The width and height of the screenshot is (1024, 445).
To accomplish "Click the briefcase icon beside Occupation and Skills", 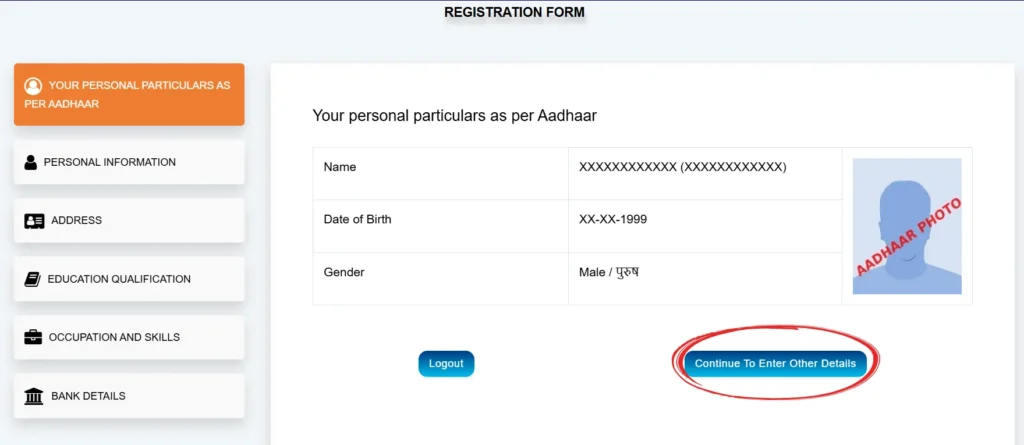I will 33,337.
